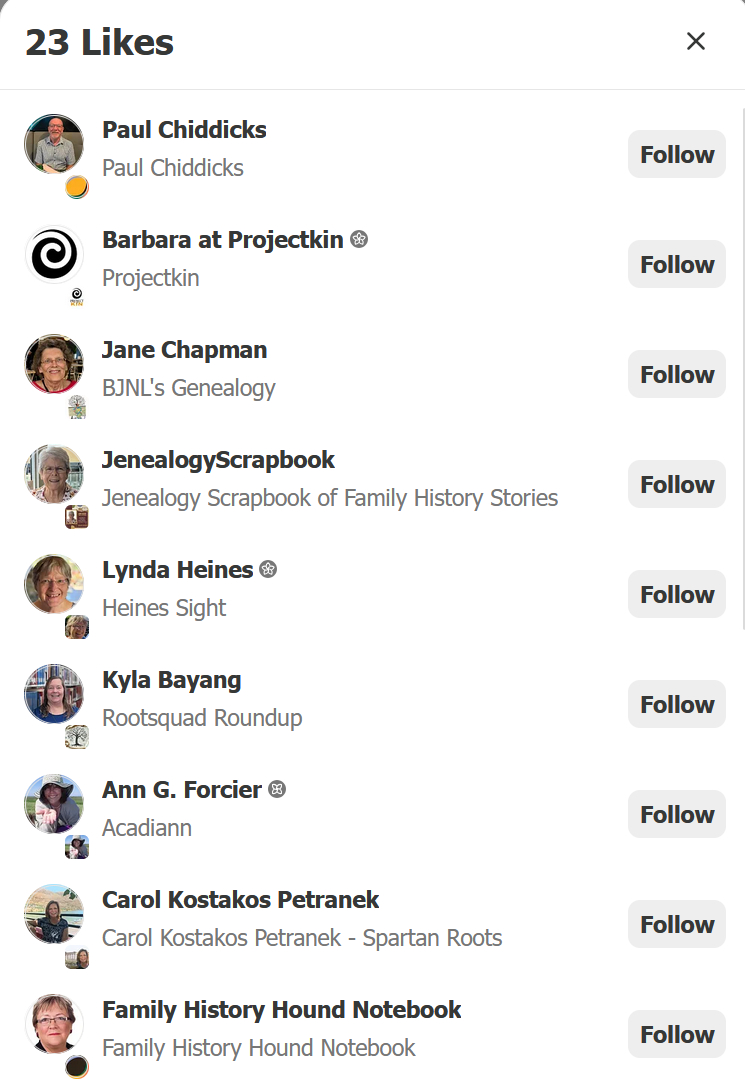Click the Rootsquad Roundup tree logo icon

[77, 737]
